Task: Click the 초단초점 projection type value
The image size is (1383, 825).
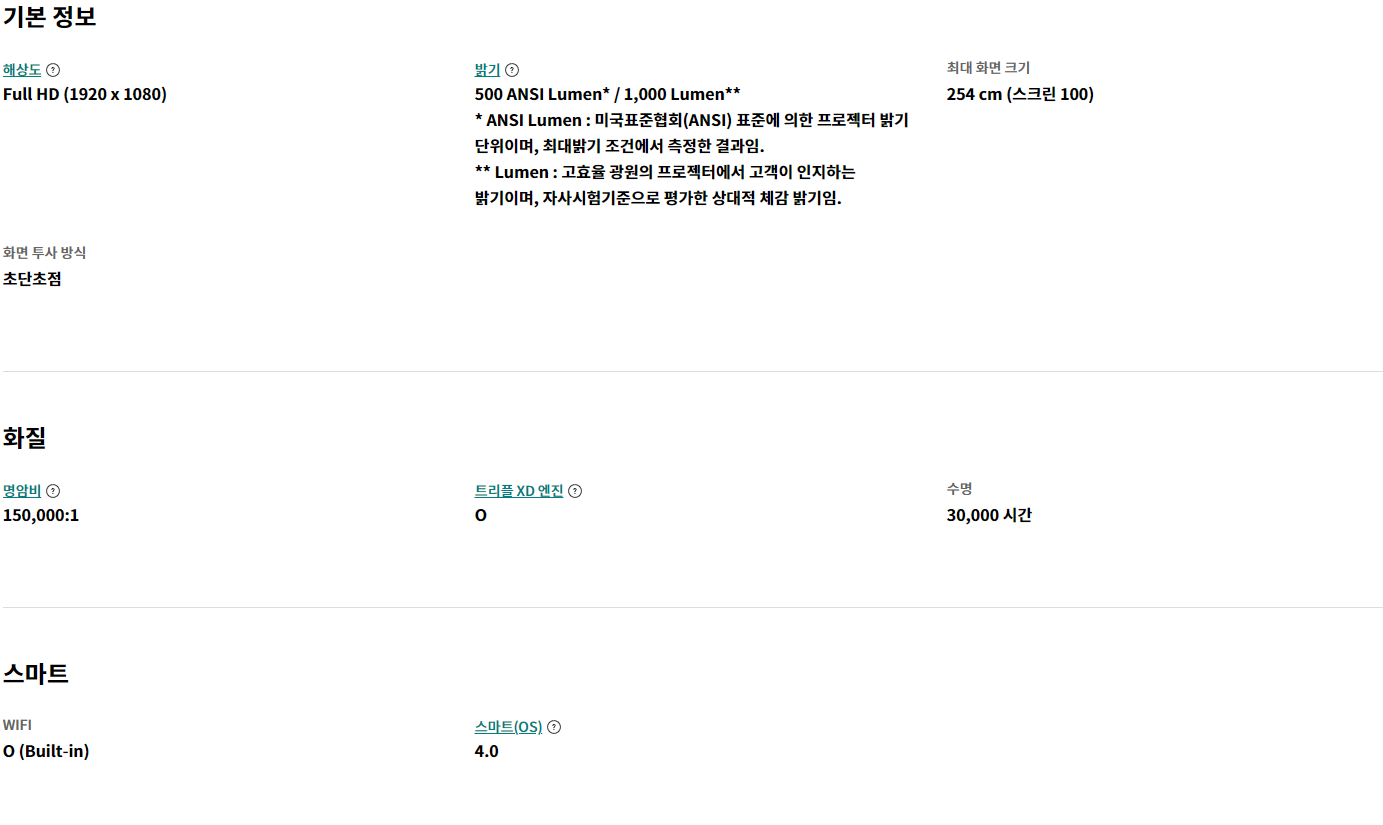Action: point(32,279)
